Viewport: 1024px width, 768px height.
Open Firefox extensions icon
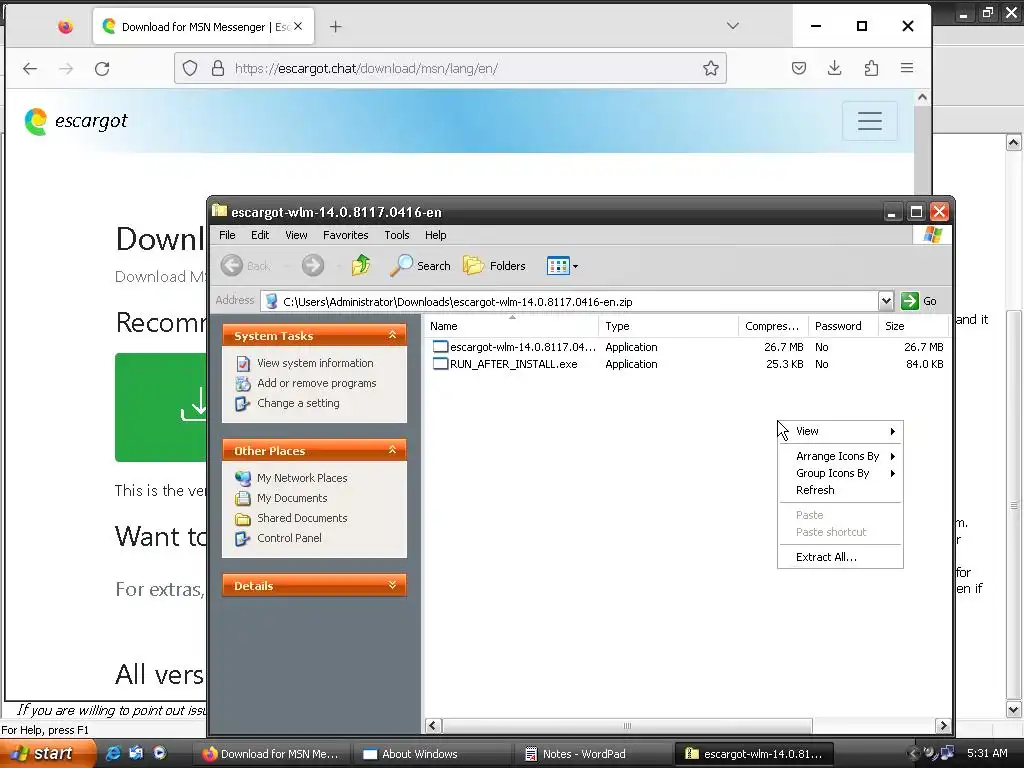871,68
